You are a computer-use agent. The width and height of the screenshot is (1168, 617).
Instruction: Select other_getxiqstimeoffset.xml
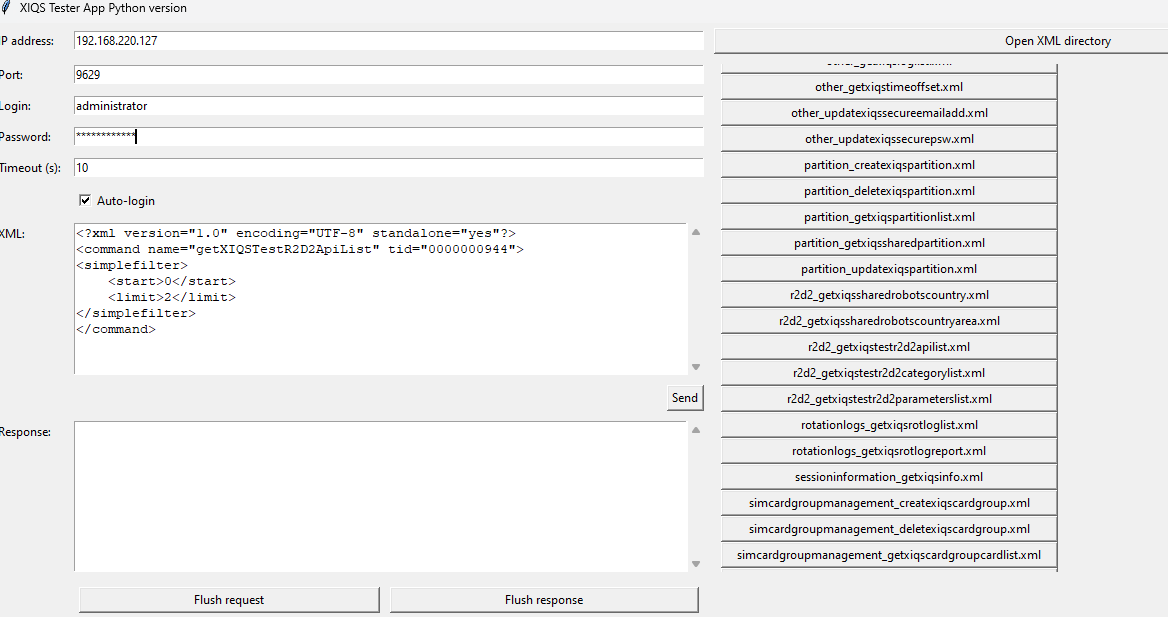point(888,86)
